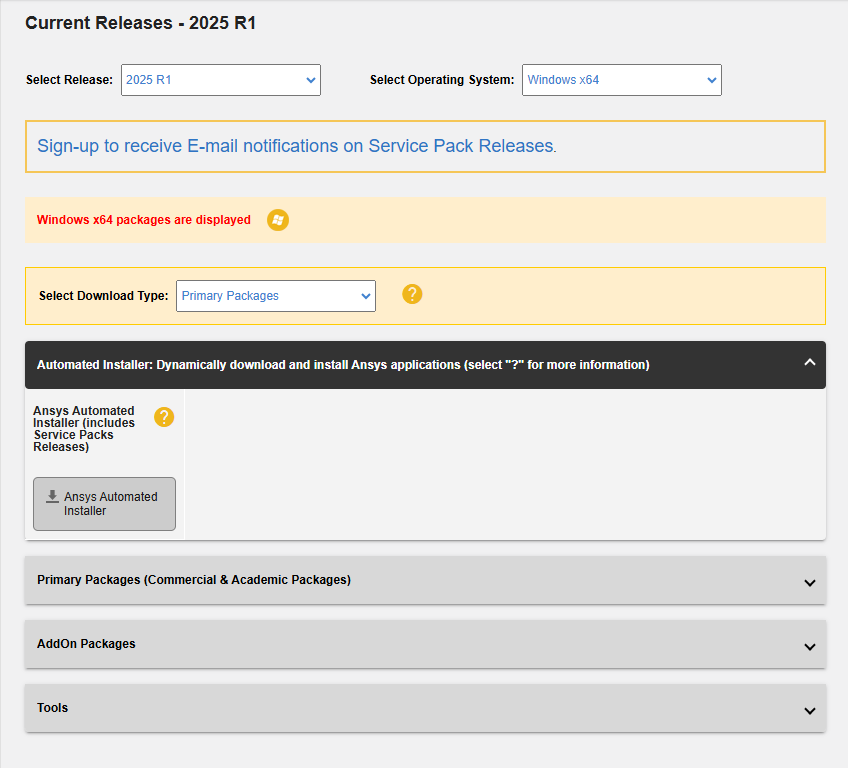Expand the Primary Packages (Commercial & Academic) section
Image resolution: width=848 pixels, height=768 pixels.
click(425, 580)
